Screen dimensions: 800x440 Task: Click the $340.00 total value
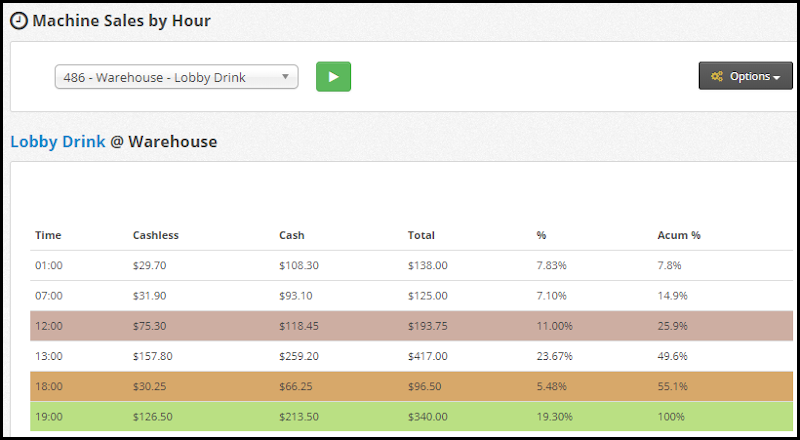coord(428,417)
